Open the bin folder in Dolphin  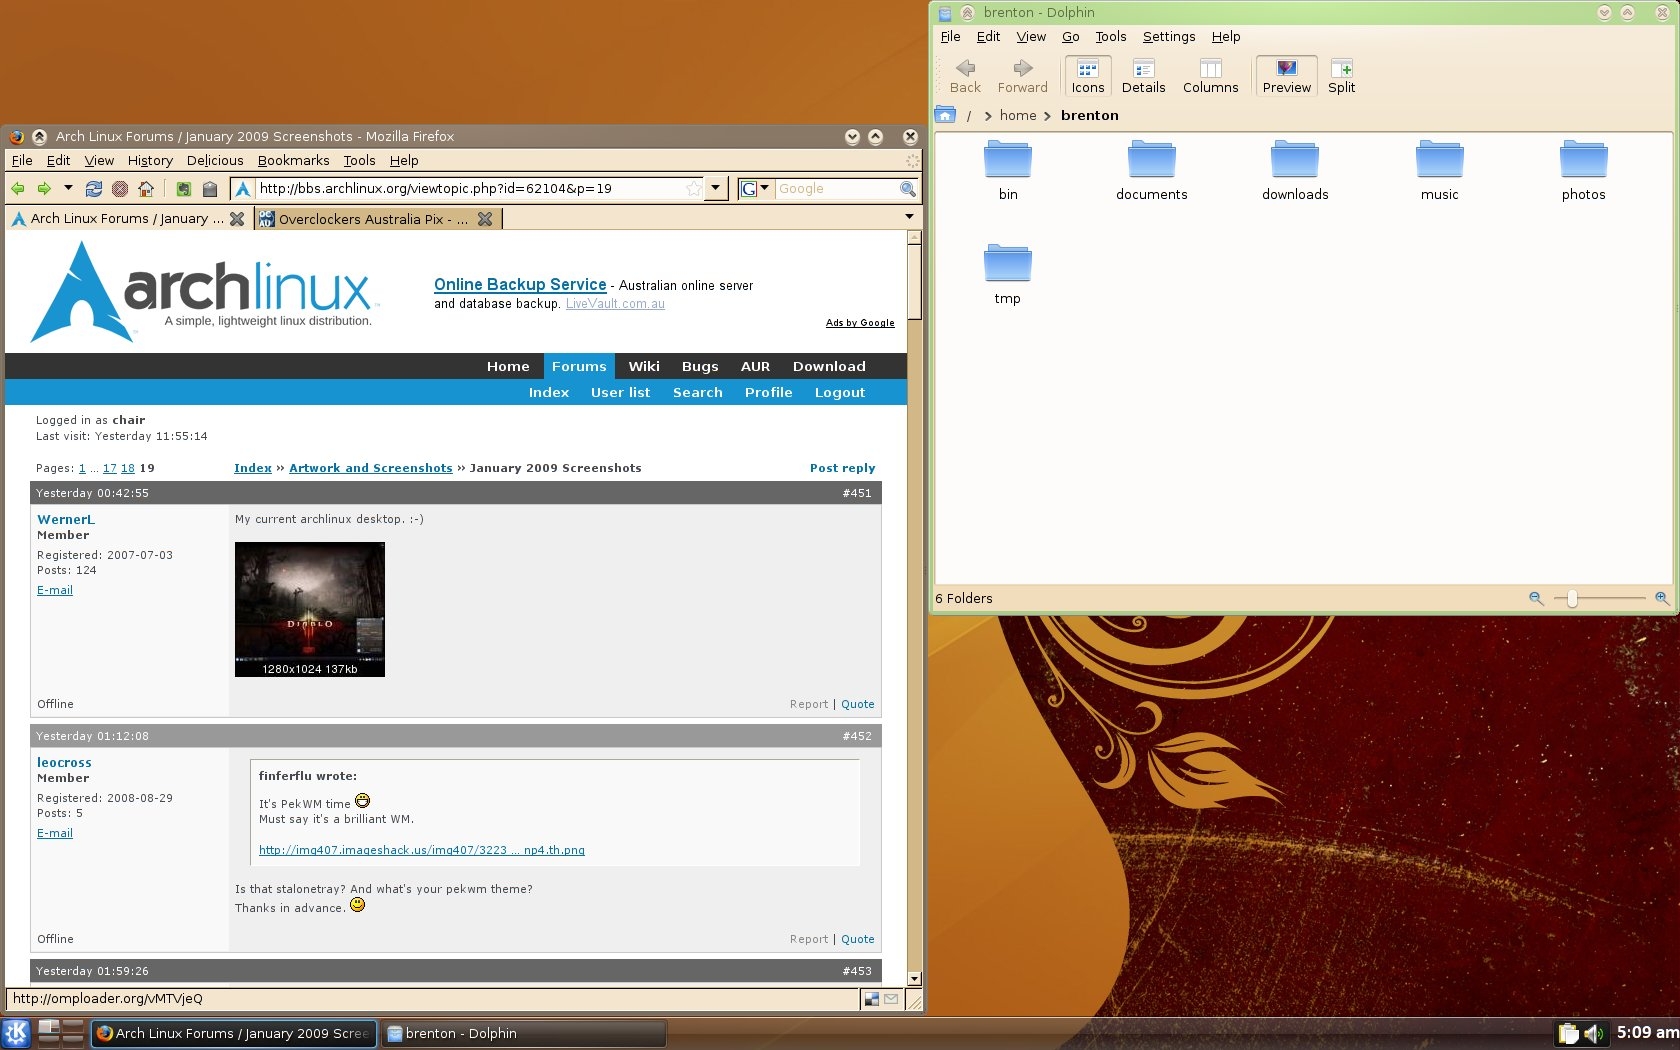pos(1008,171)
